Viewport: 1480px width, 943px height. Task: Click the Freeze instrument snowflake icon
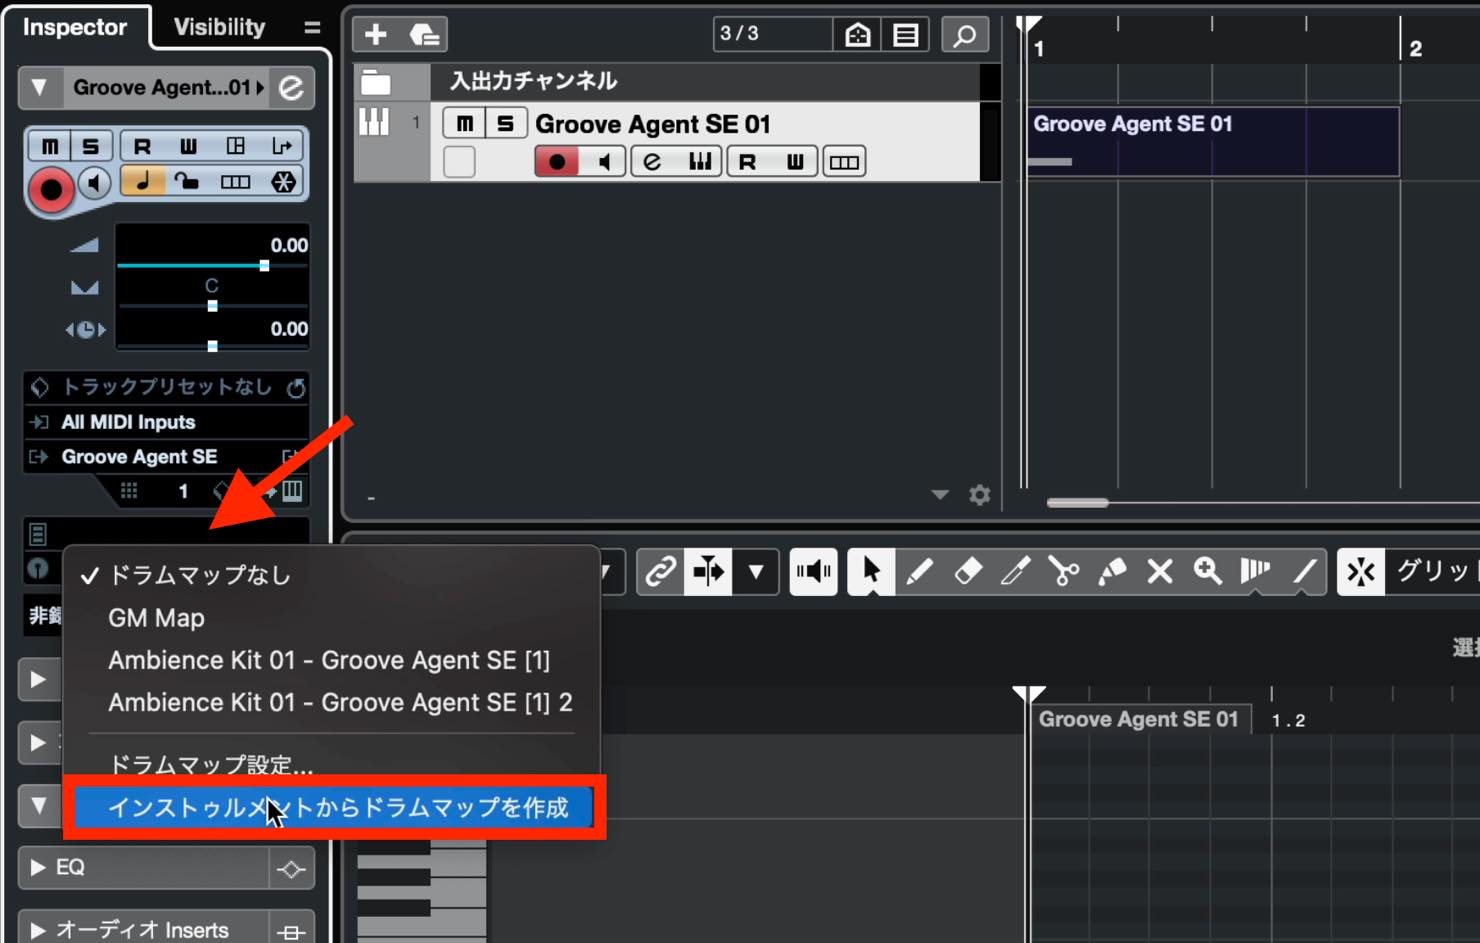pos(284,181)
